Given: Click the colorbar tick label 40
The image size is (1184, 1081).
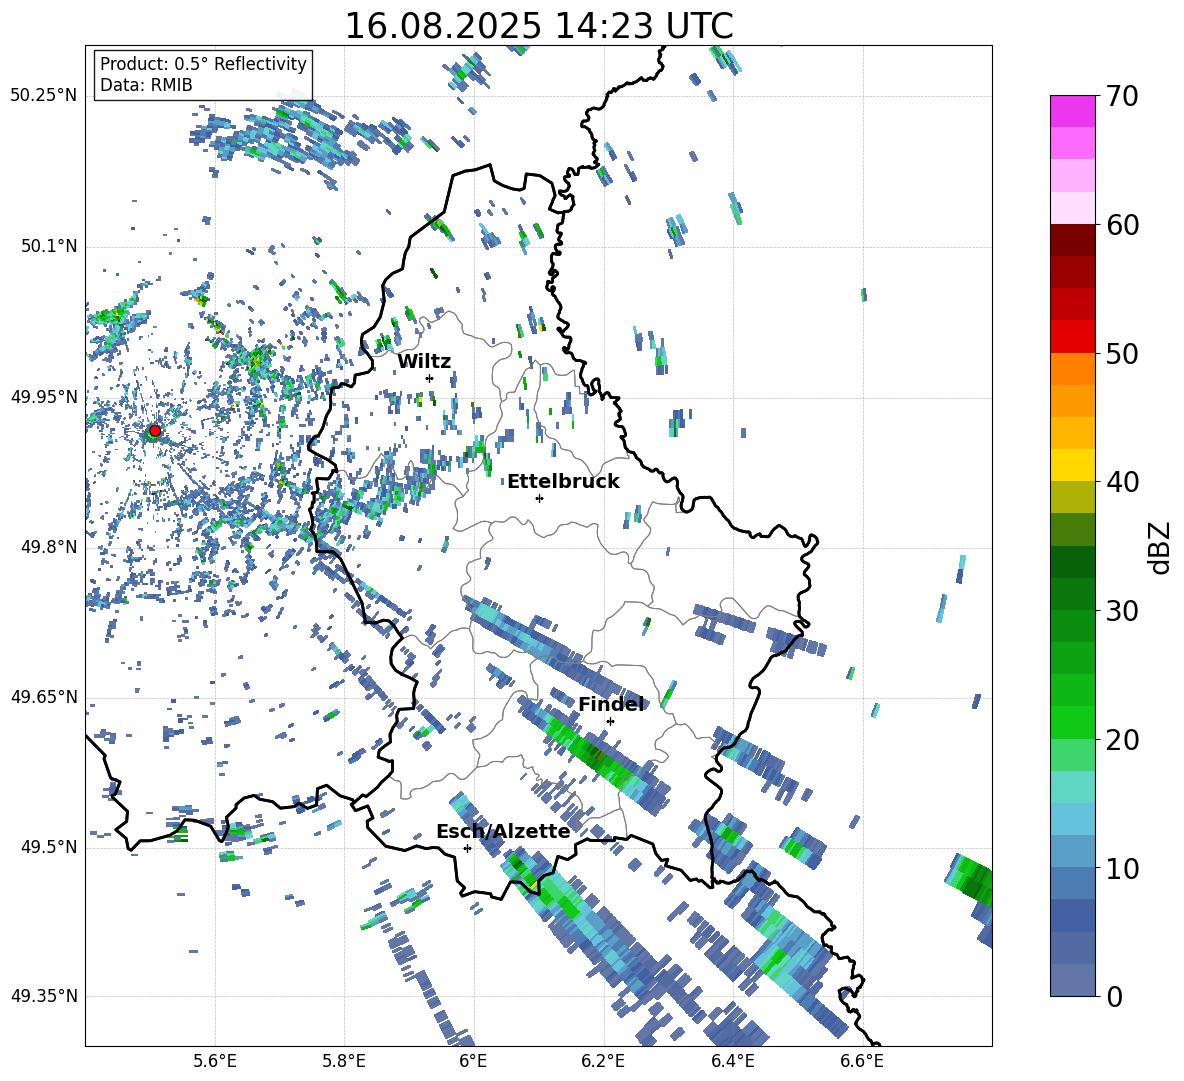Looking at the screenshot, I should pyautogui.click(x=1122, y=482).
